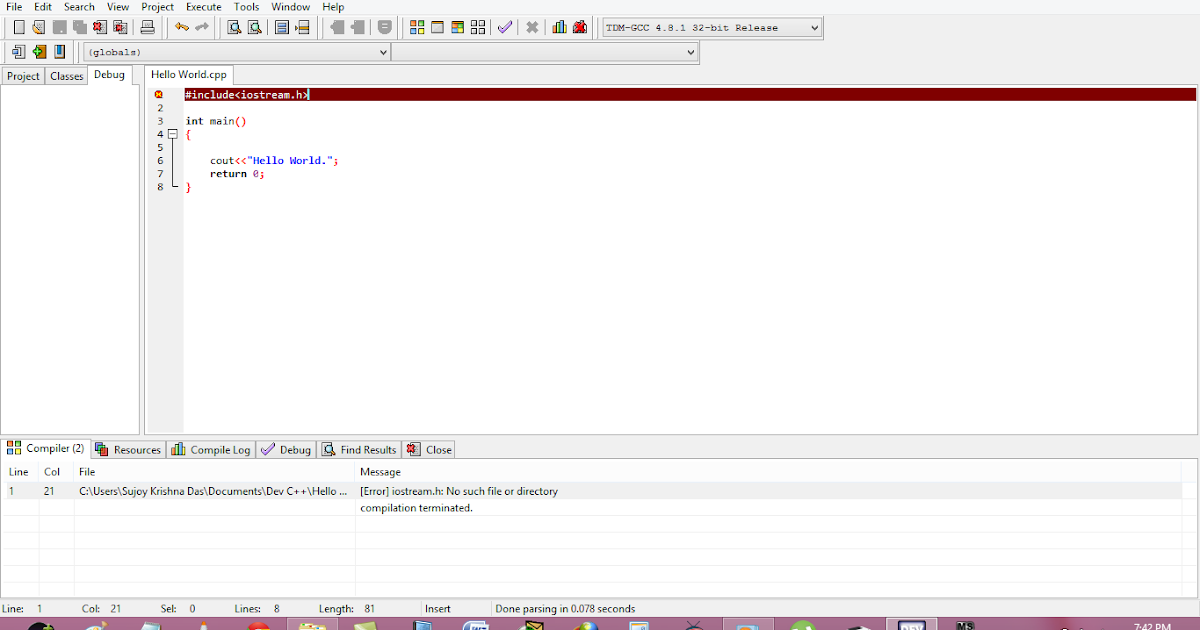Select the Debug tab in the left panel
Image resolution: width=1200 pixels, height=630 pixels.
110,75
